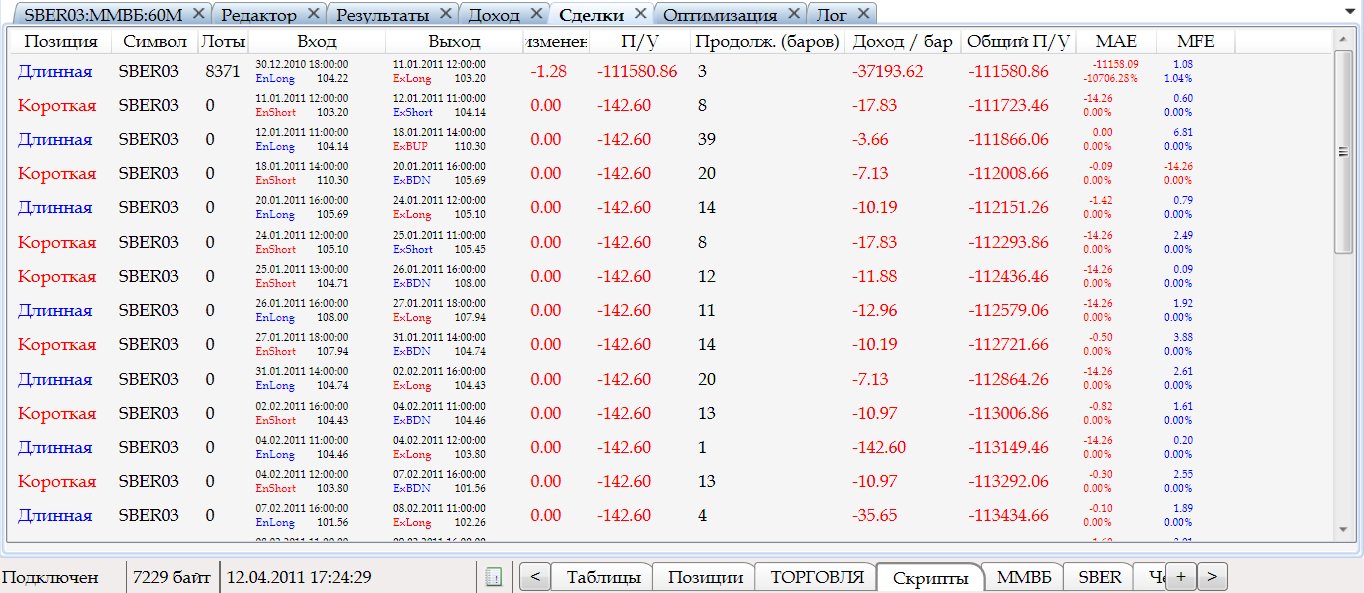
Task: Switch to the SBER03:ММВБ:60М chart tab
Action: click(103, 15)
